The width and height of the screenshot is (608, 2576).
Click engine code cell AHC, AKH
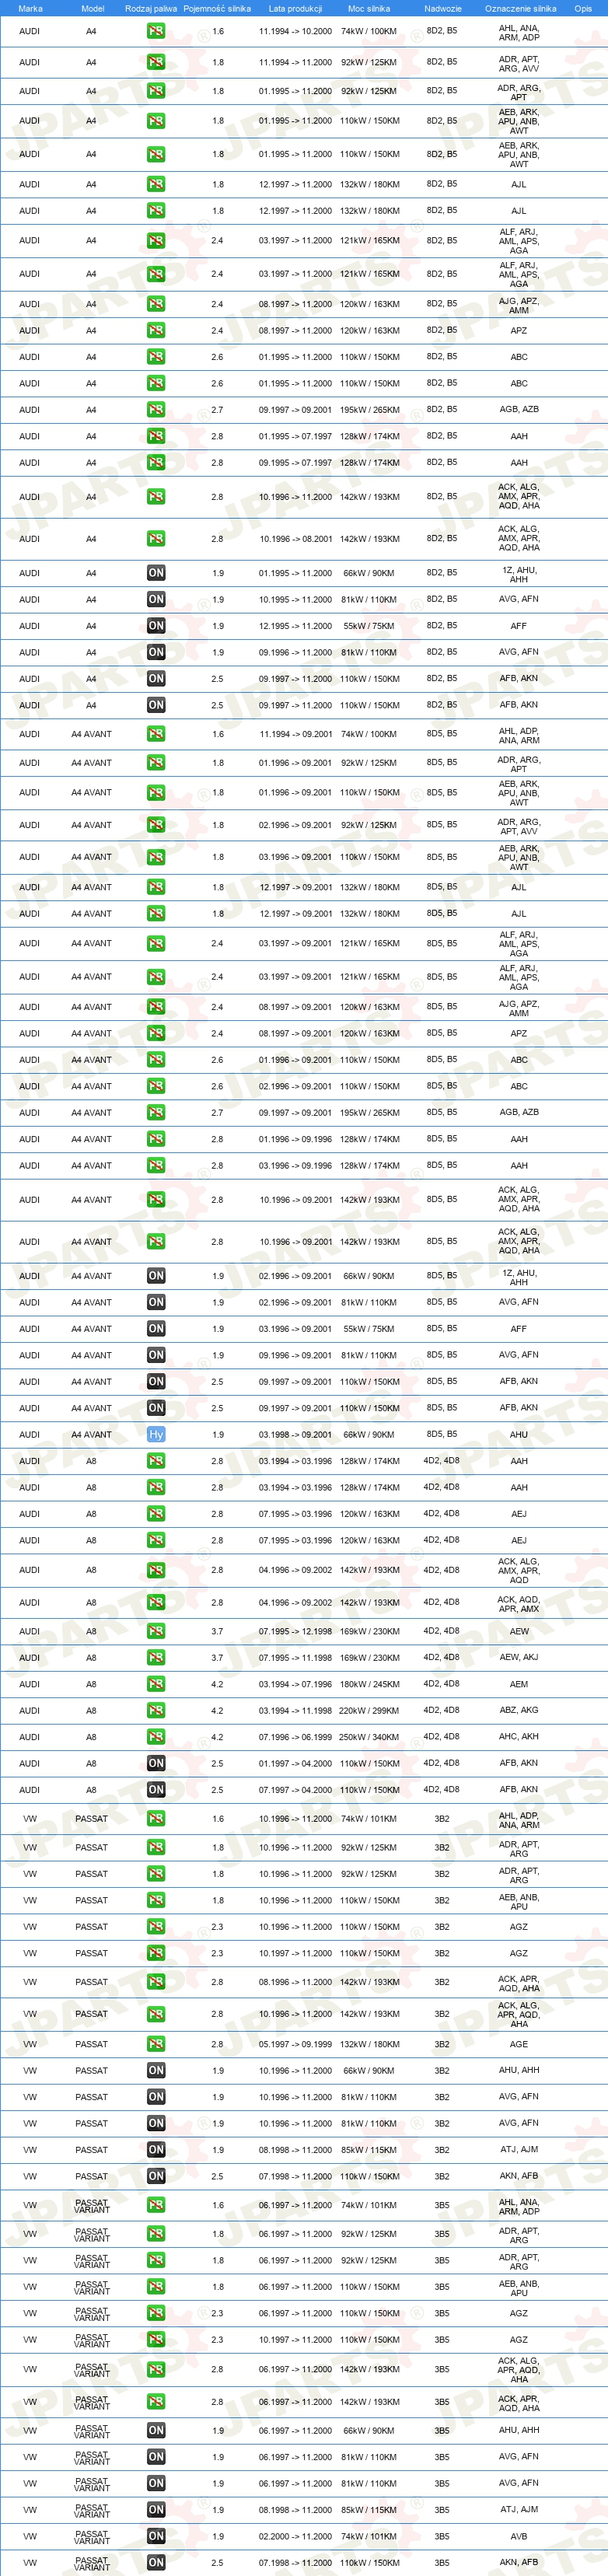tap(519, 1737)
